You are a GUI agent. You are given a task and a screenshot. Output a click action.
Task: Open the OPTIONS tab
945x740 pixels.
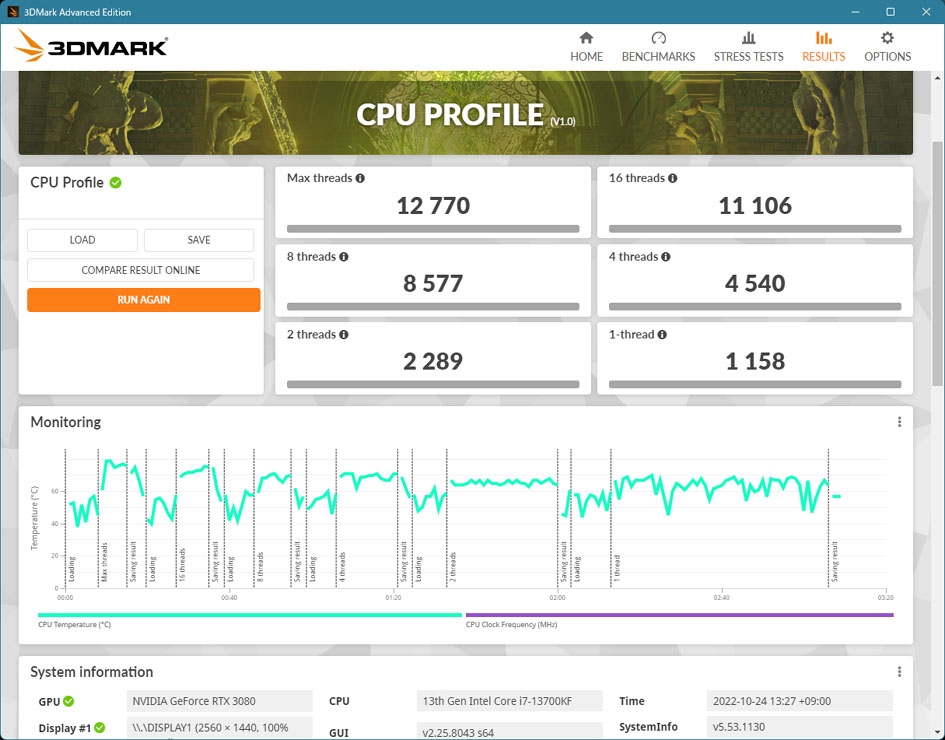coord(887,47)
